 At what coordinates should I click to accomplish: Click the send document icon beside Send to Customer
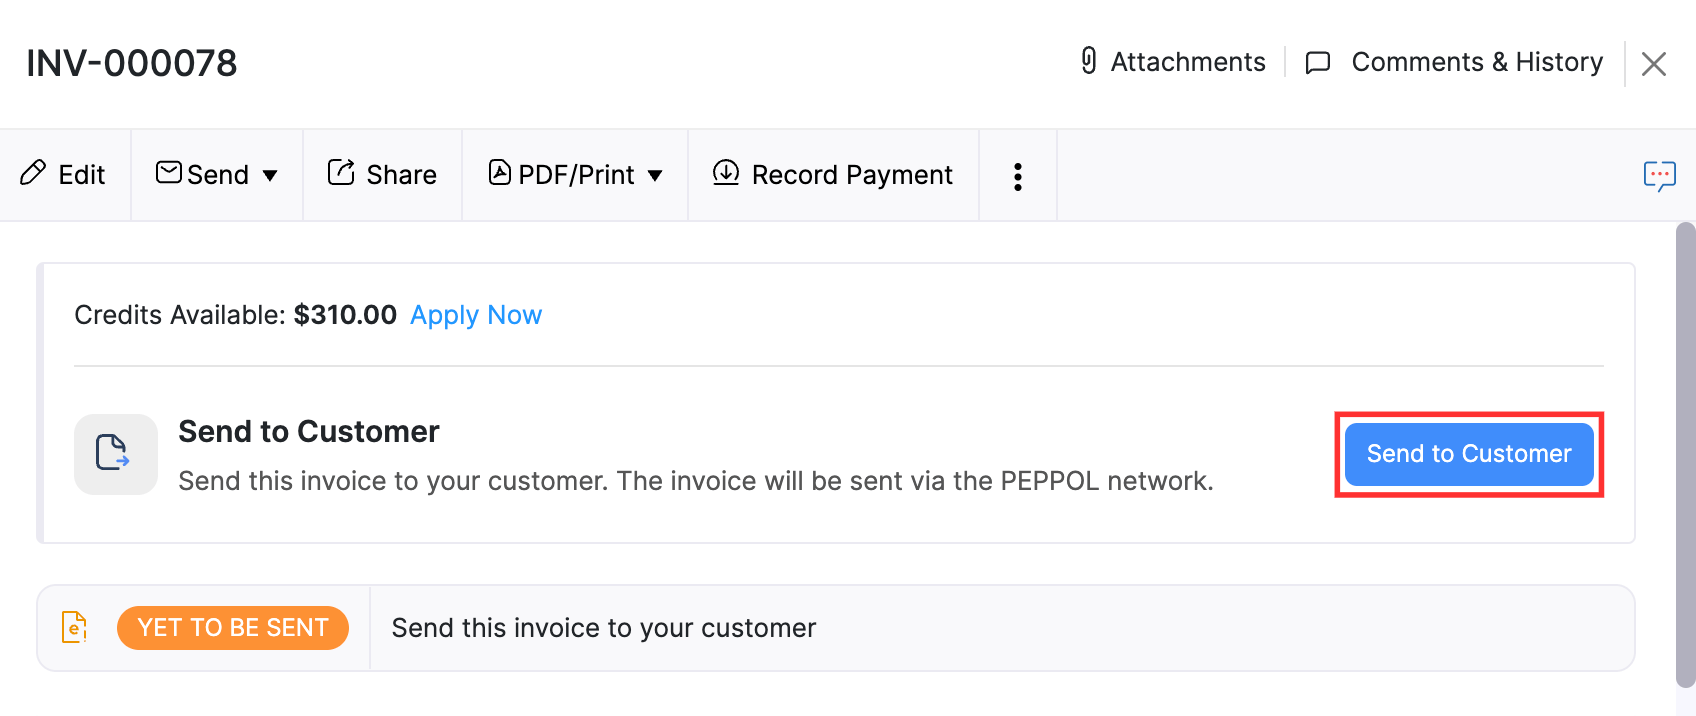click(x=115, y=454)
